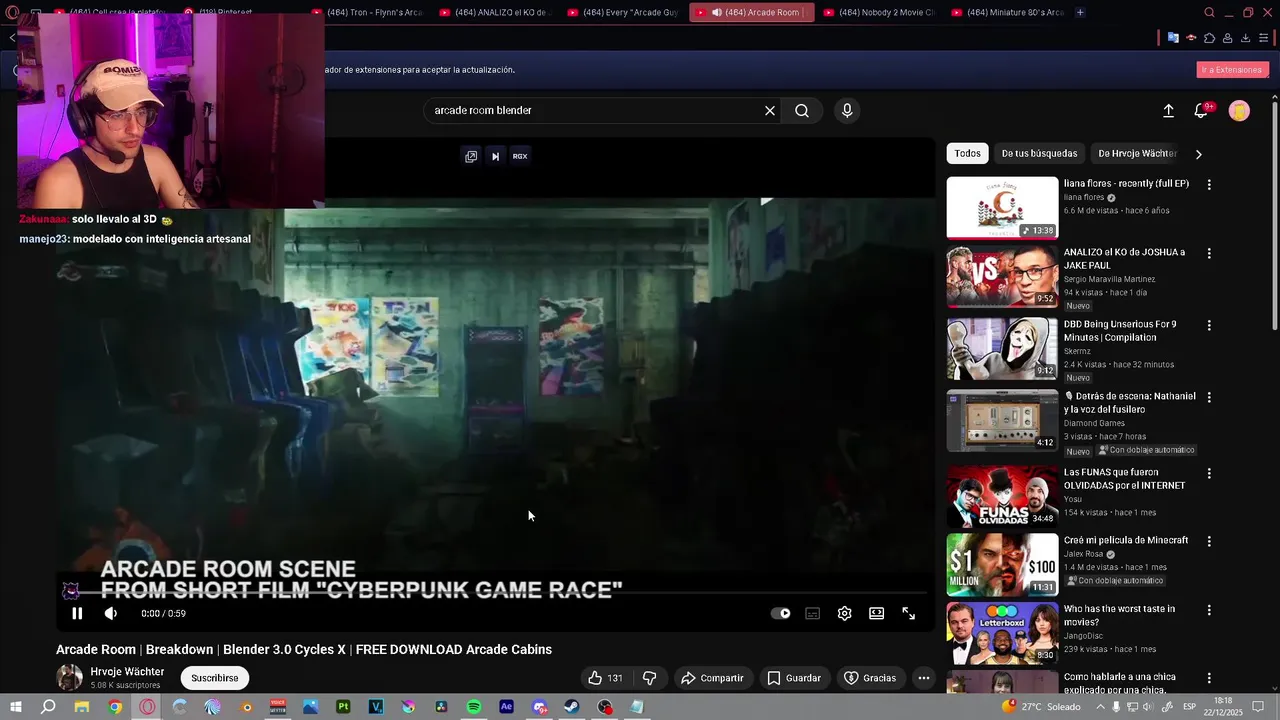Screen dimensions: 1280x720
Task: Toggle the autoplay switch in player controls
Action: [781, 613]
